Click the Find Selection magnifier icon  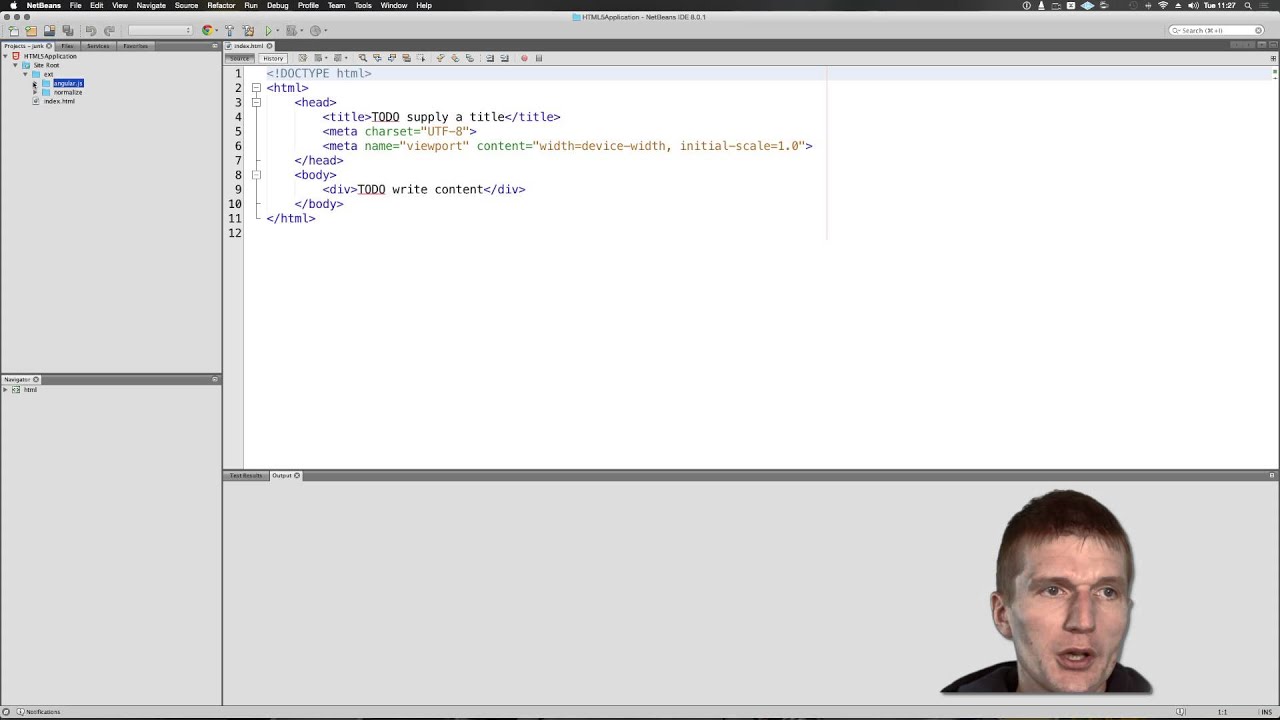(362, 58)
